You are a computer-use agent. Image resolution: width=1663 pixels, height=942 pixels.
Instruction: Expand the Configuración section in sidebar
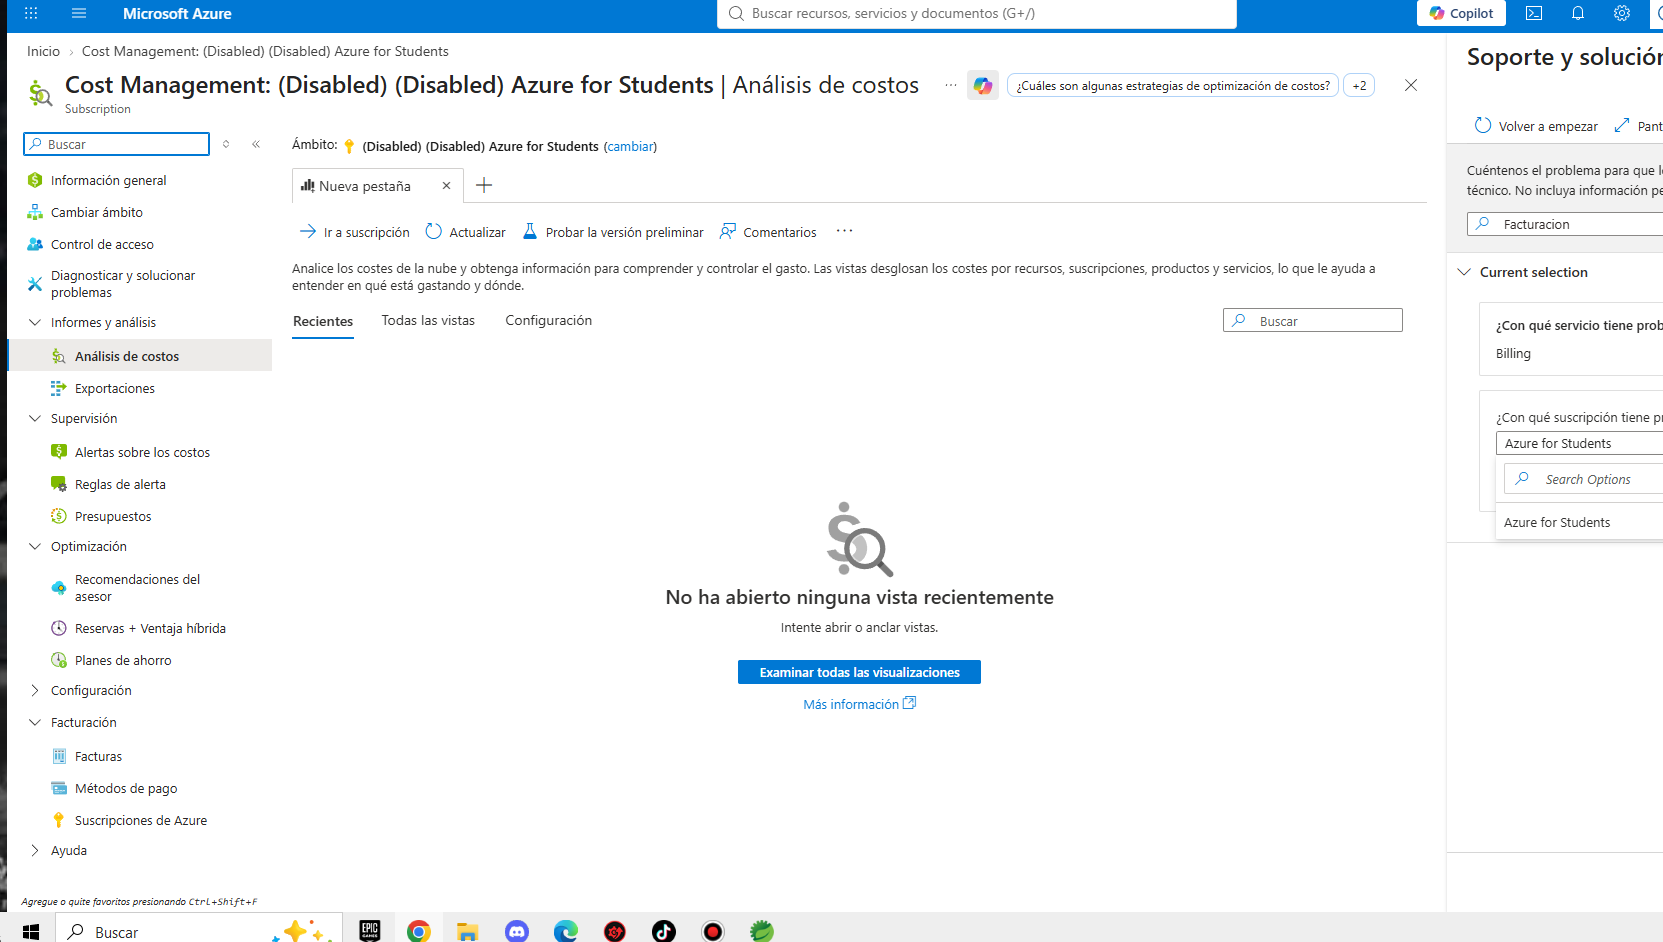point(35,691)
